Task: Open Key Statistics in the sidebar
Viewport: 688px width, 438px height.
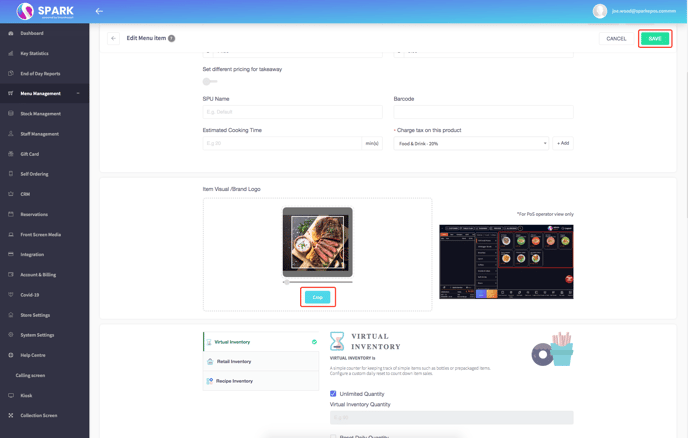Action: pyautogui.click(x=34, y=54)
